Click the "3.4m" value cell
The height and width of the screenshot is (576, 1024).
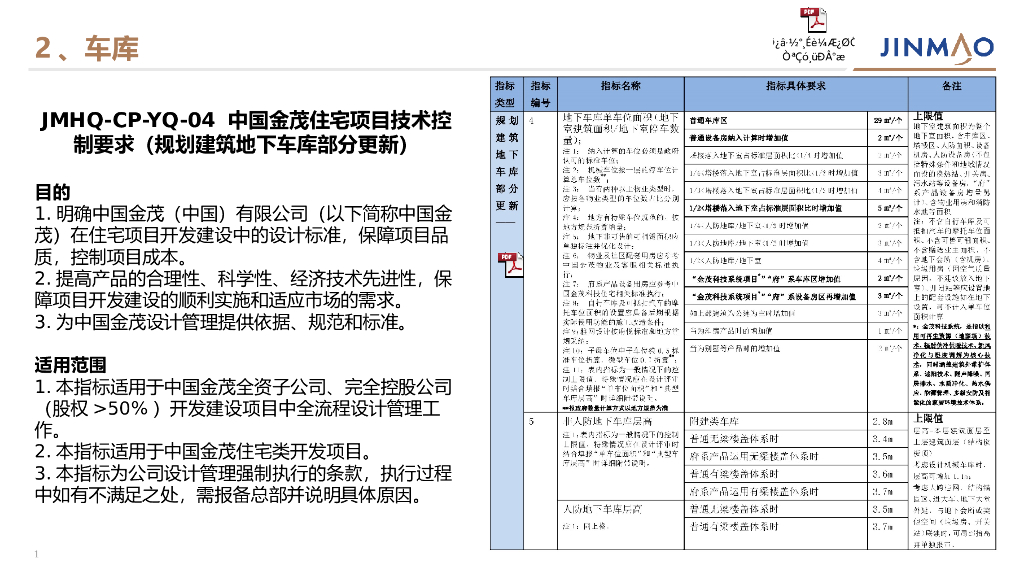click(x=888, y=439)
